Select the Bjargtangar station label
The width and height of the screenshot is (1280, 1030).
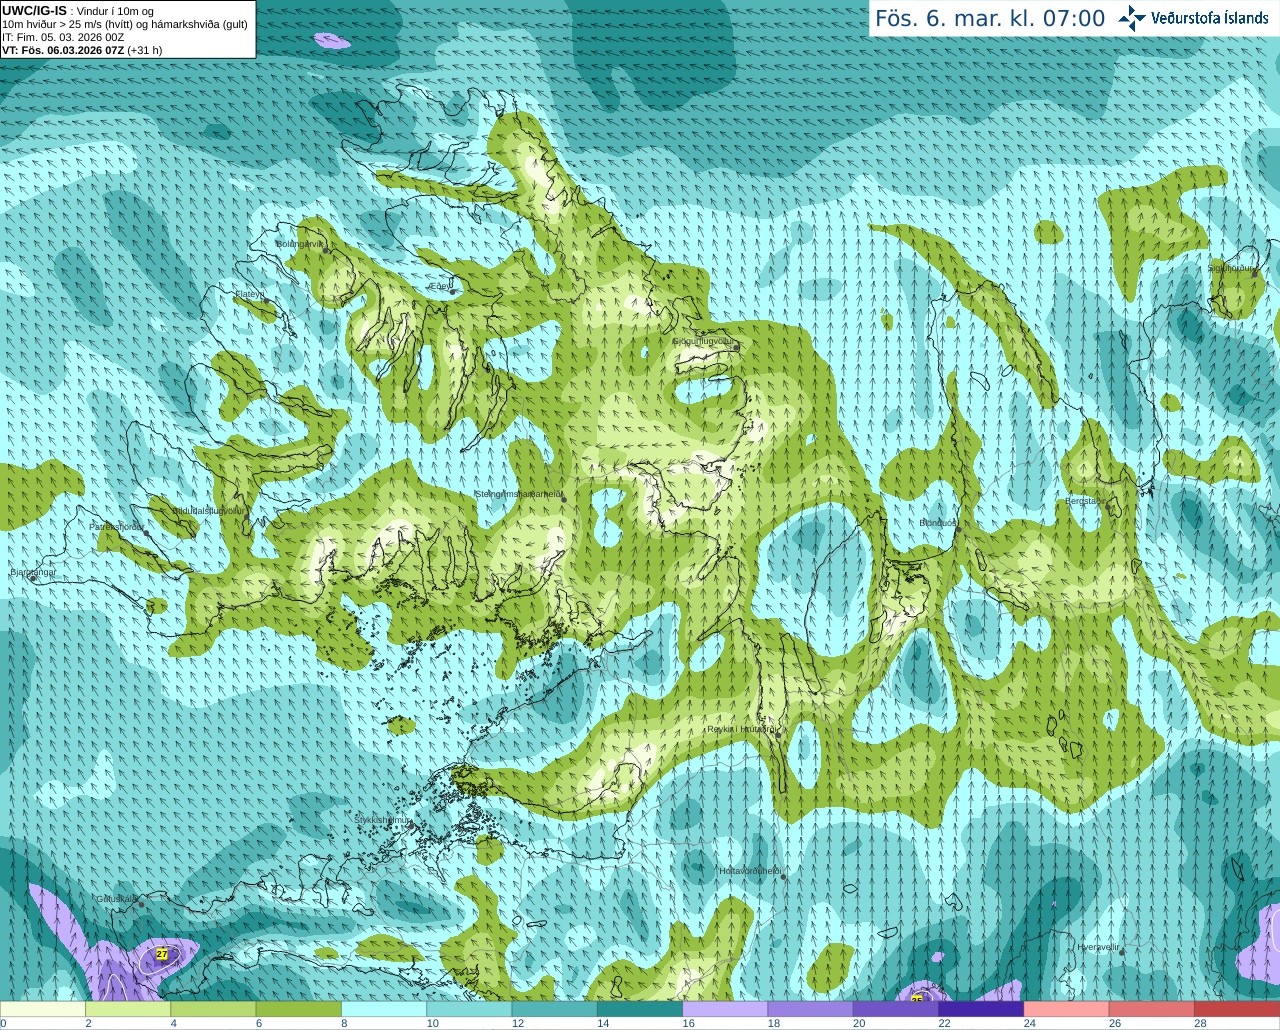click(x=33, y=572)
